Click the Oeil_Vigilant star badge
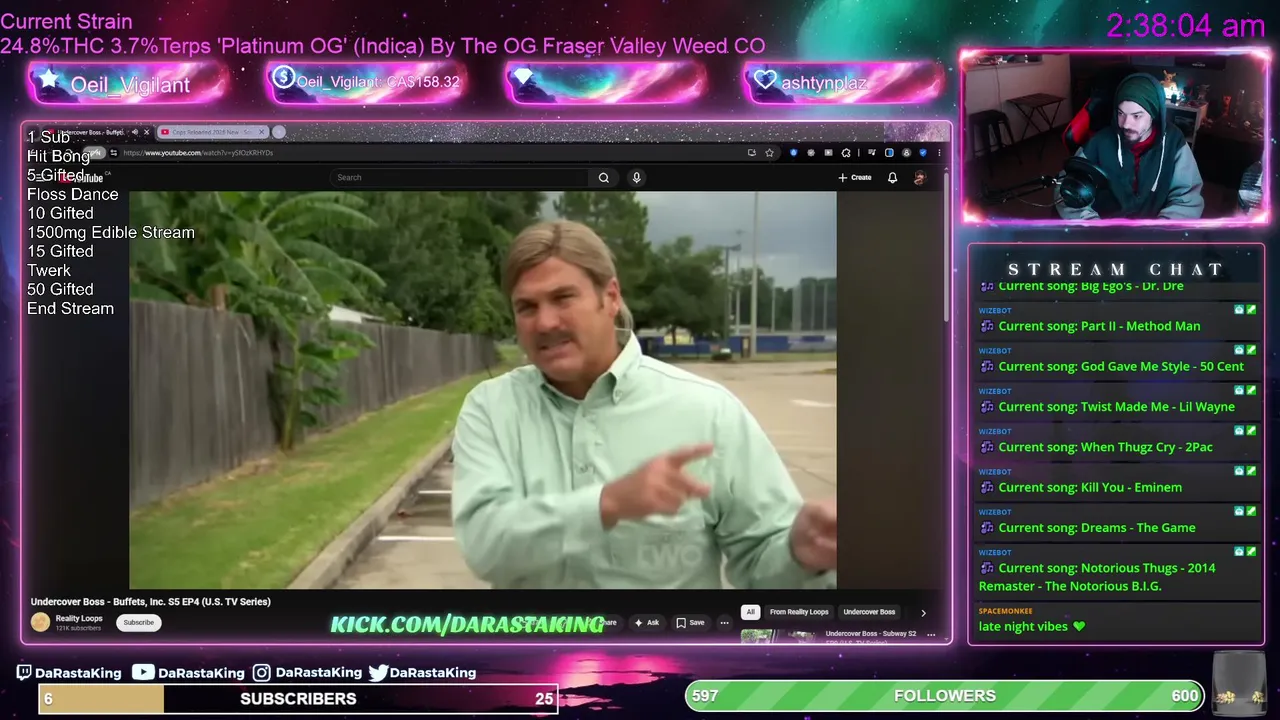Image resolution: width=1280 pixels, height=720 pixels. tap(127, 84)
